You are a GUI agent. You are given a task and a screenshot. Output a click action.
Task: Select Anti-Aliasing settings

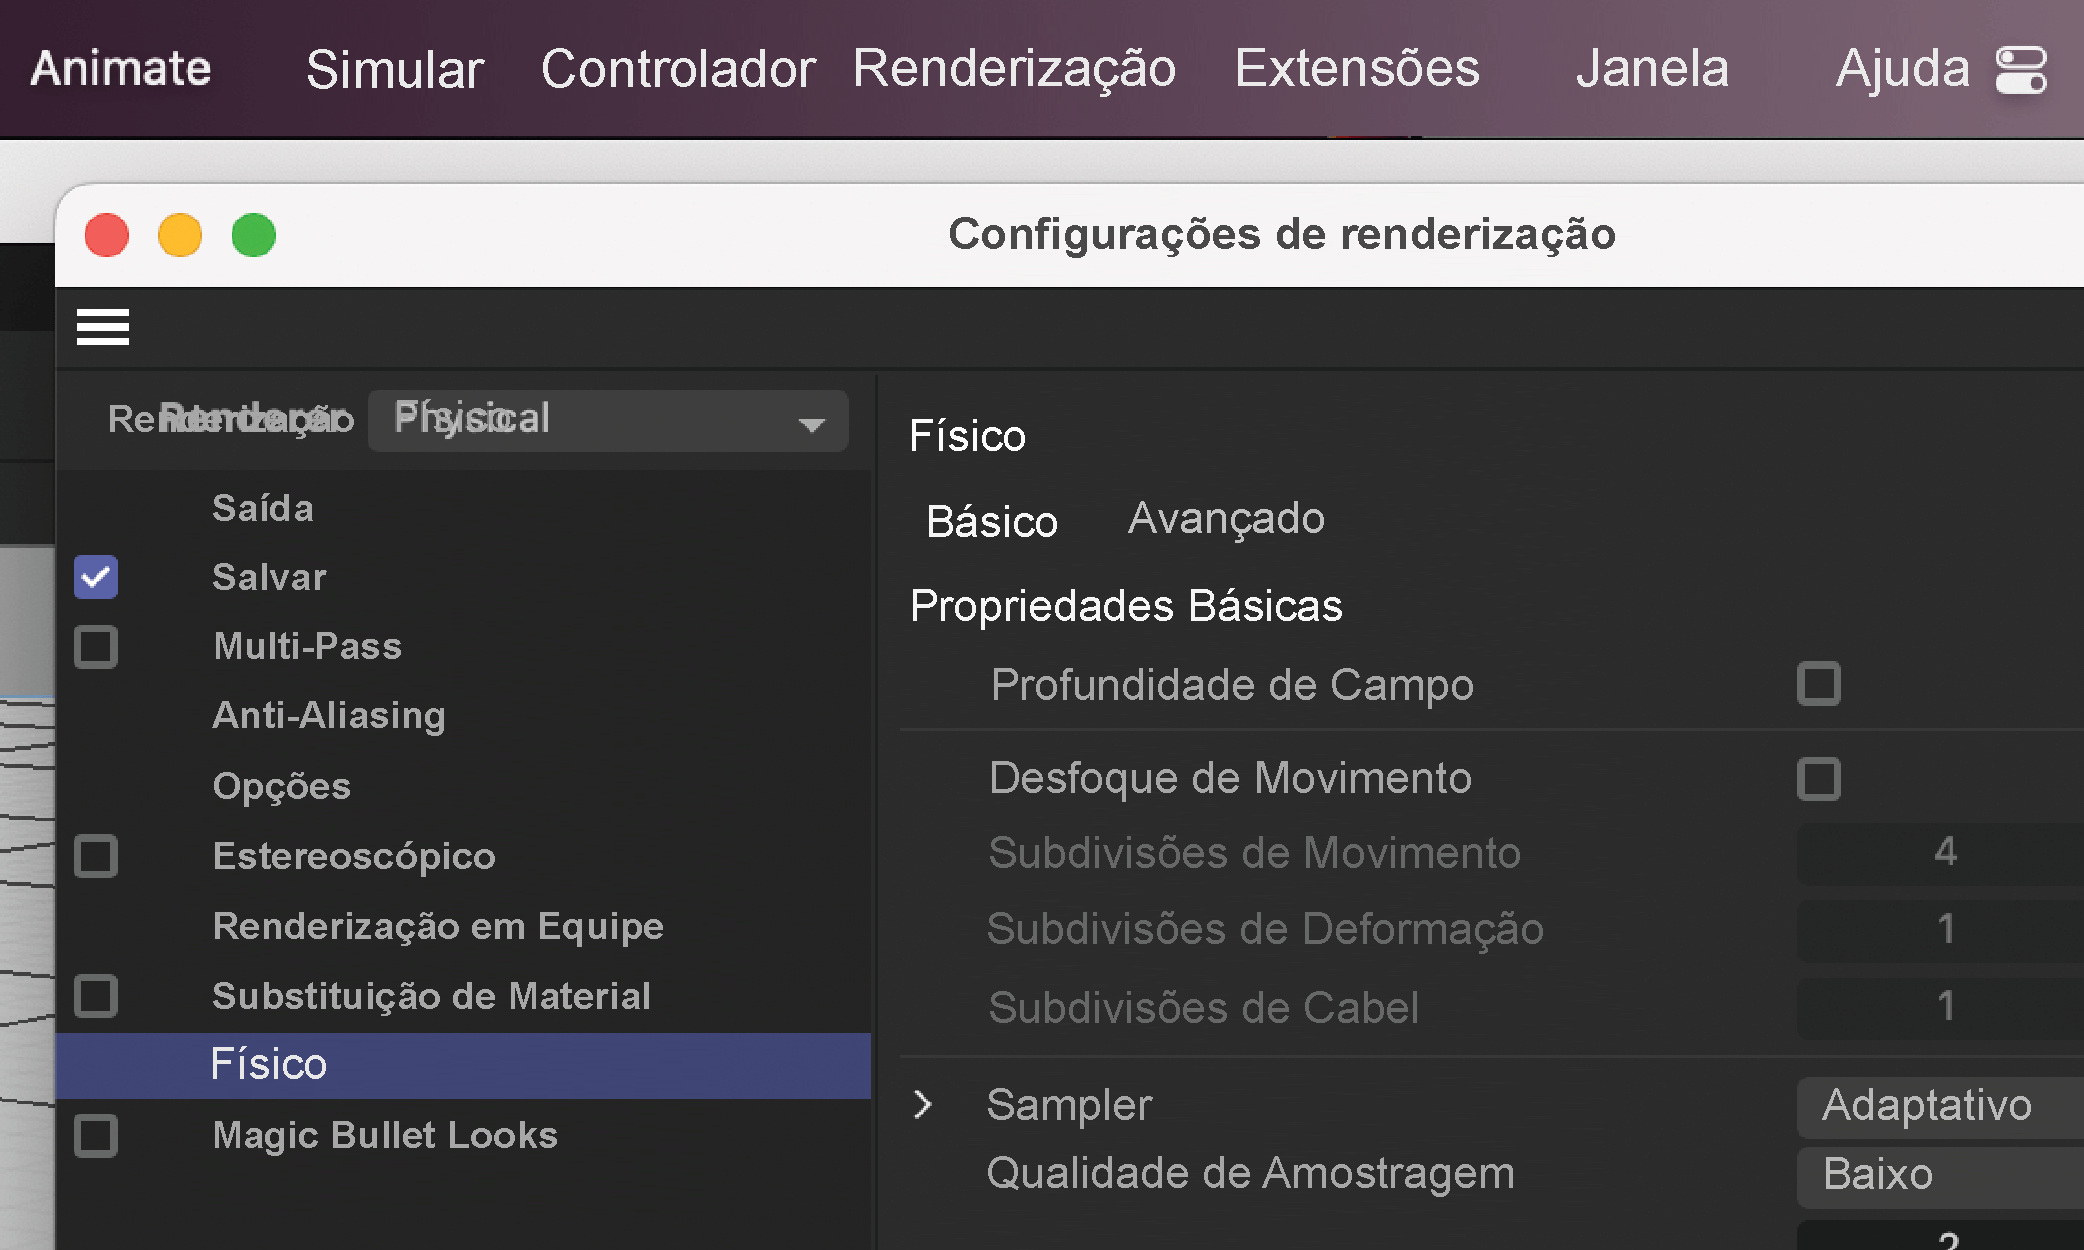(x=328, y=715)
